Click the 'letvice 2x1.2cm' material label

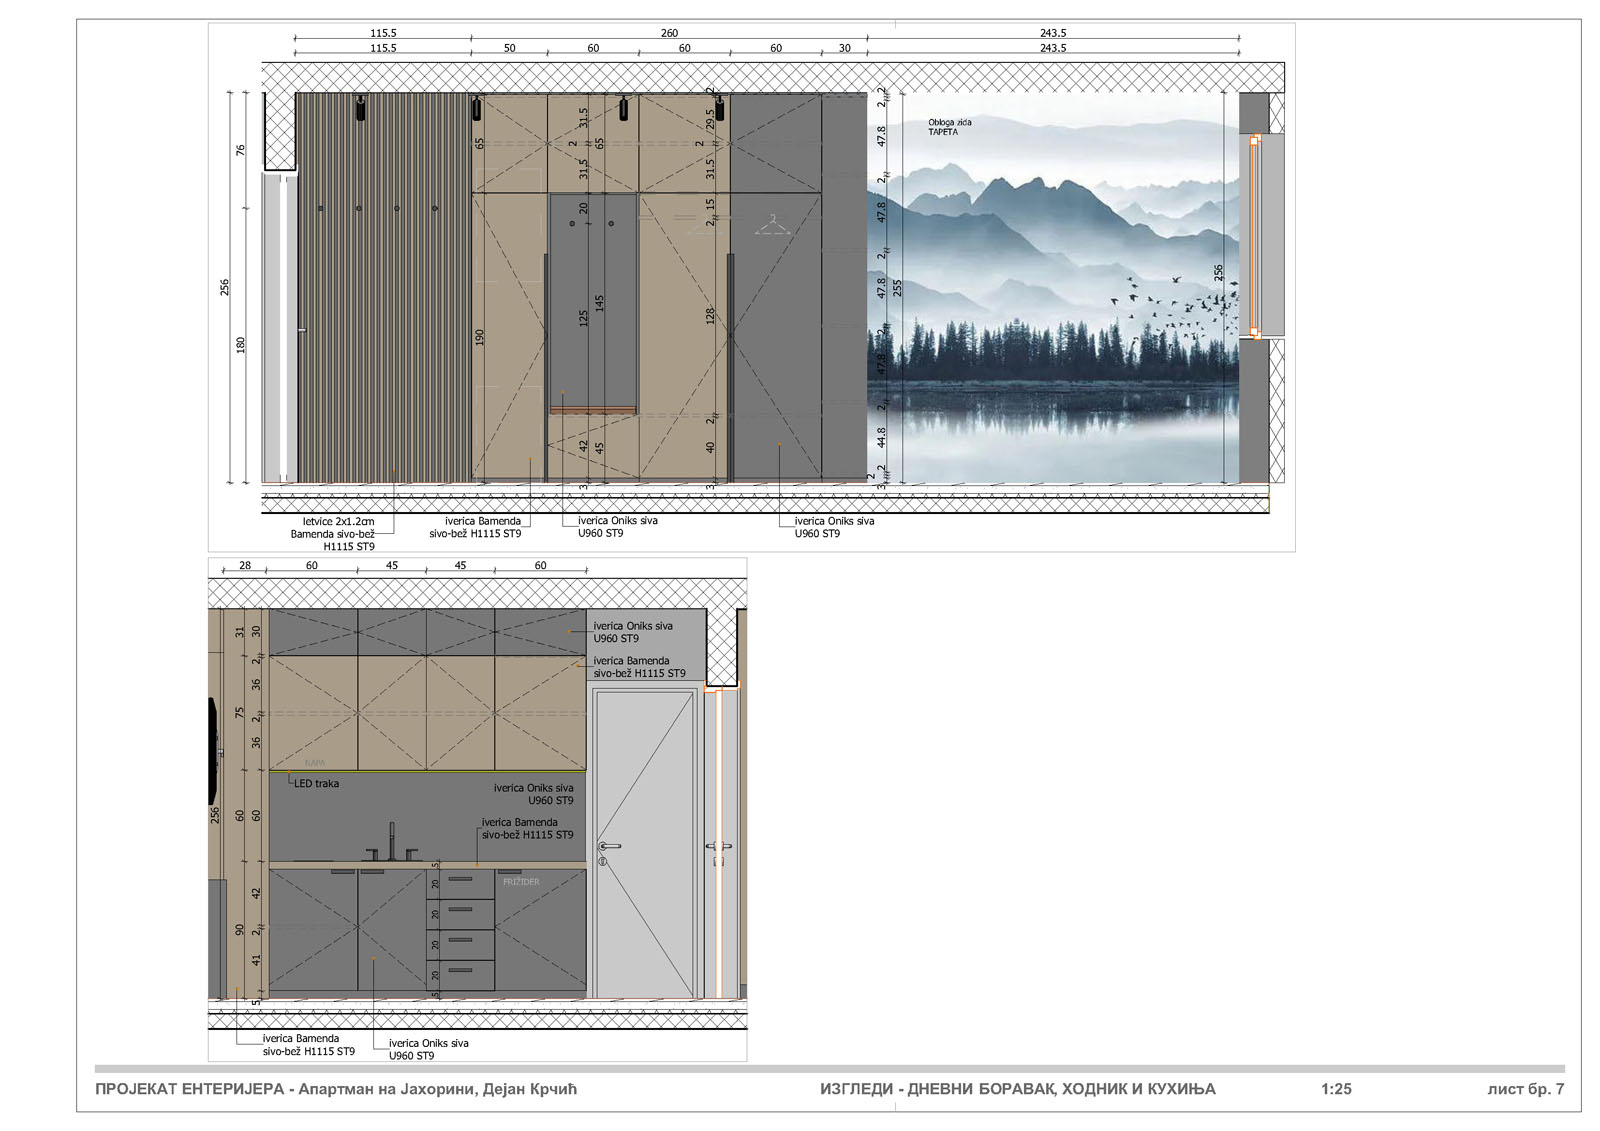point(338,522)
